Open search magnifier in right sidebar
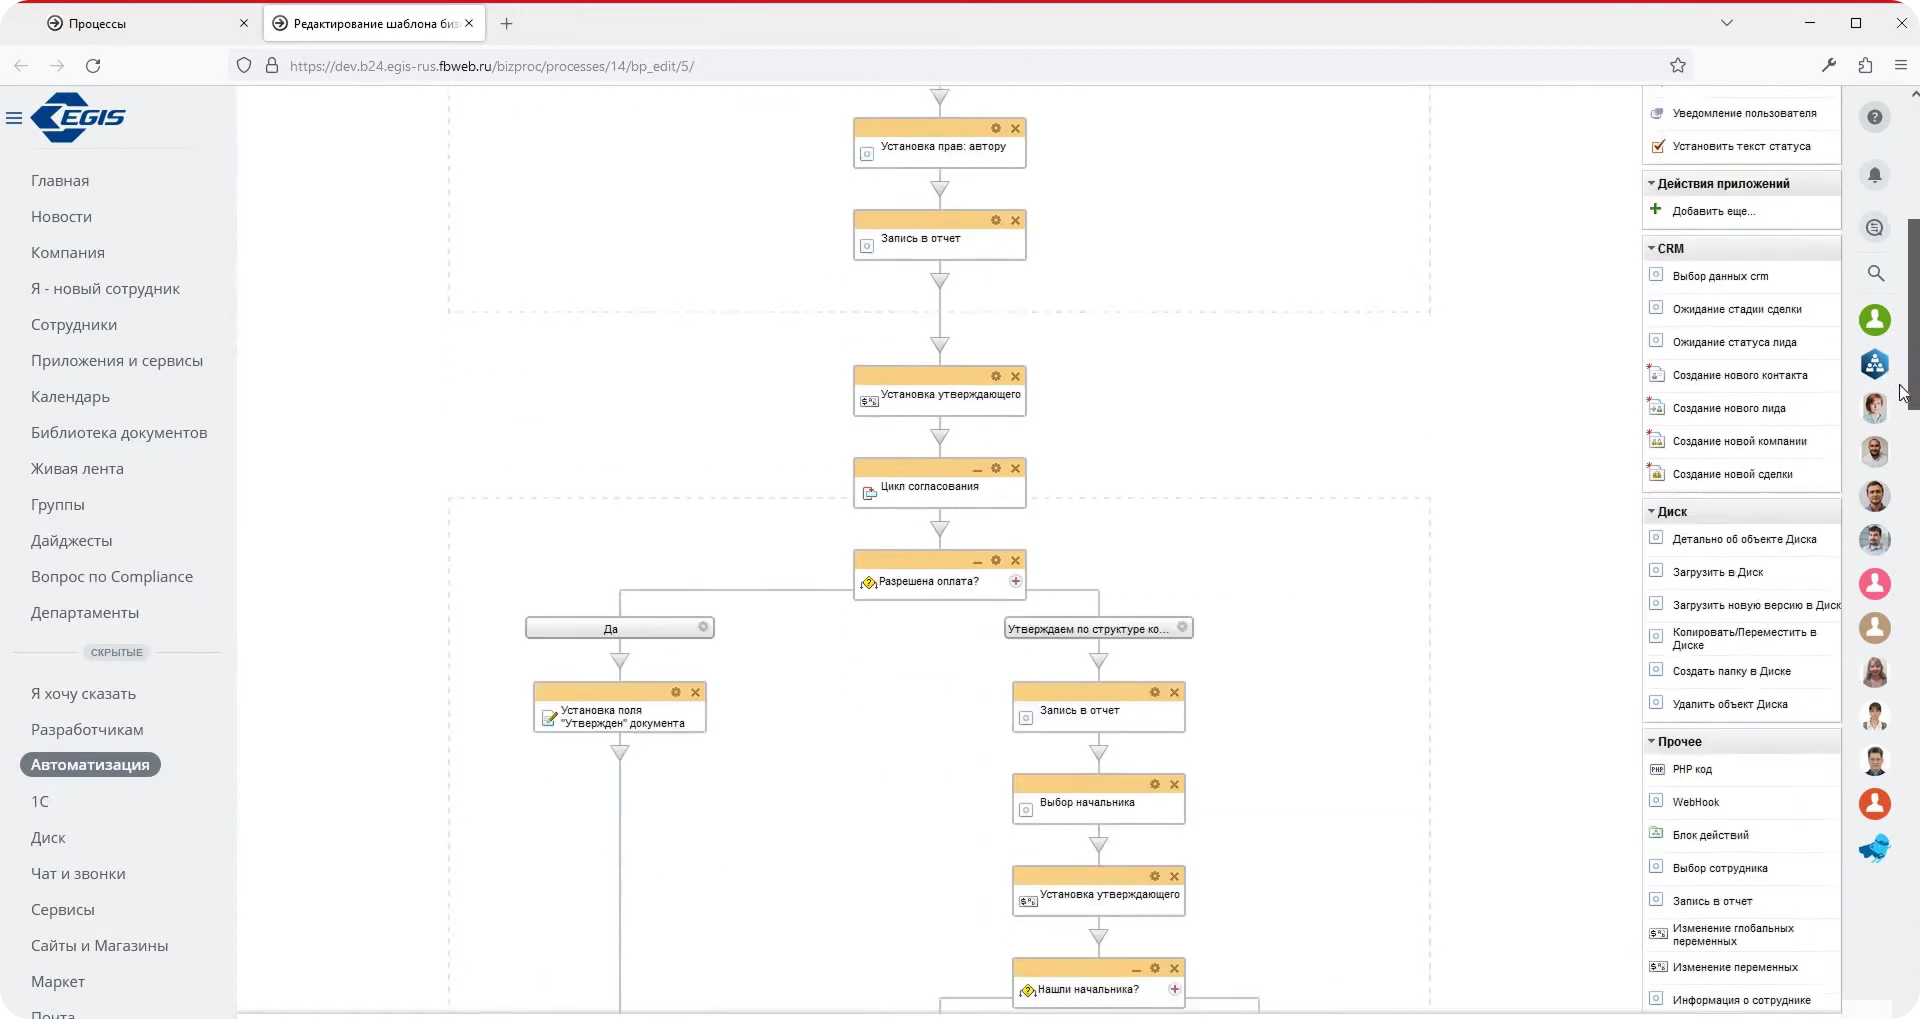Screen dimensions: 1920x1019 coord(1875,273)
